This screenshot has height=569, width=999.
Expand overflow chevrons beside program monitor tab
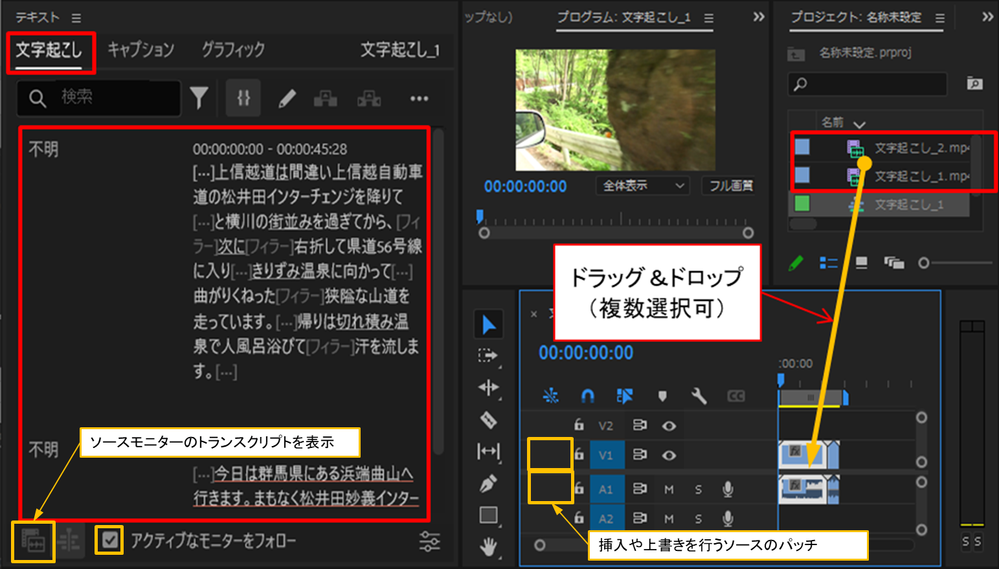point(758,17)
